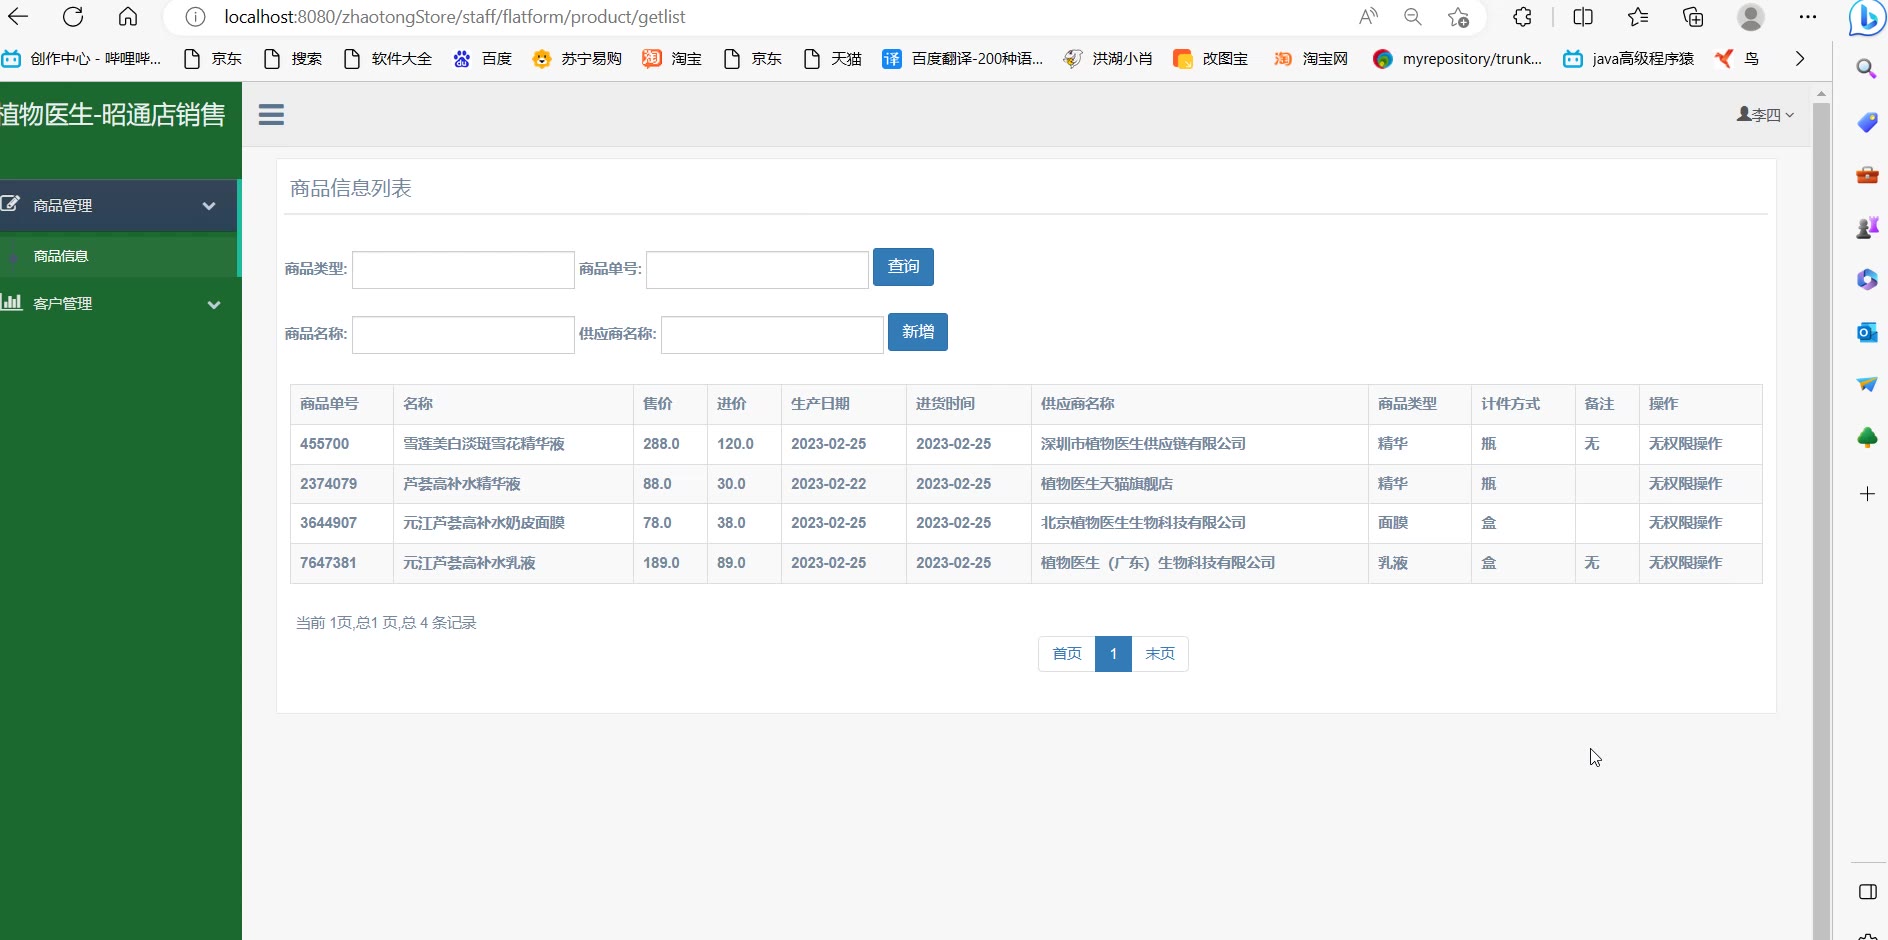1888x940 pixels.
Task: Toggle the split screen icon
Action: tap(1583, 17)
